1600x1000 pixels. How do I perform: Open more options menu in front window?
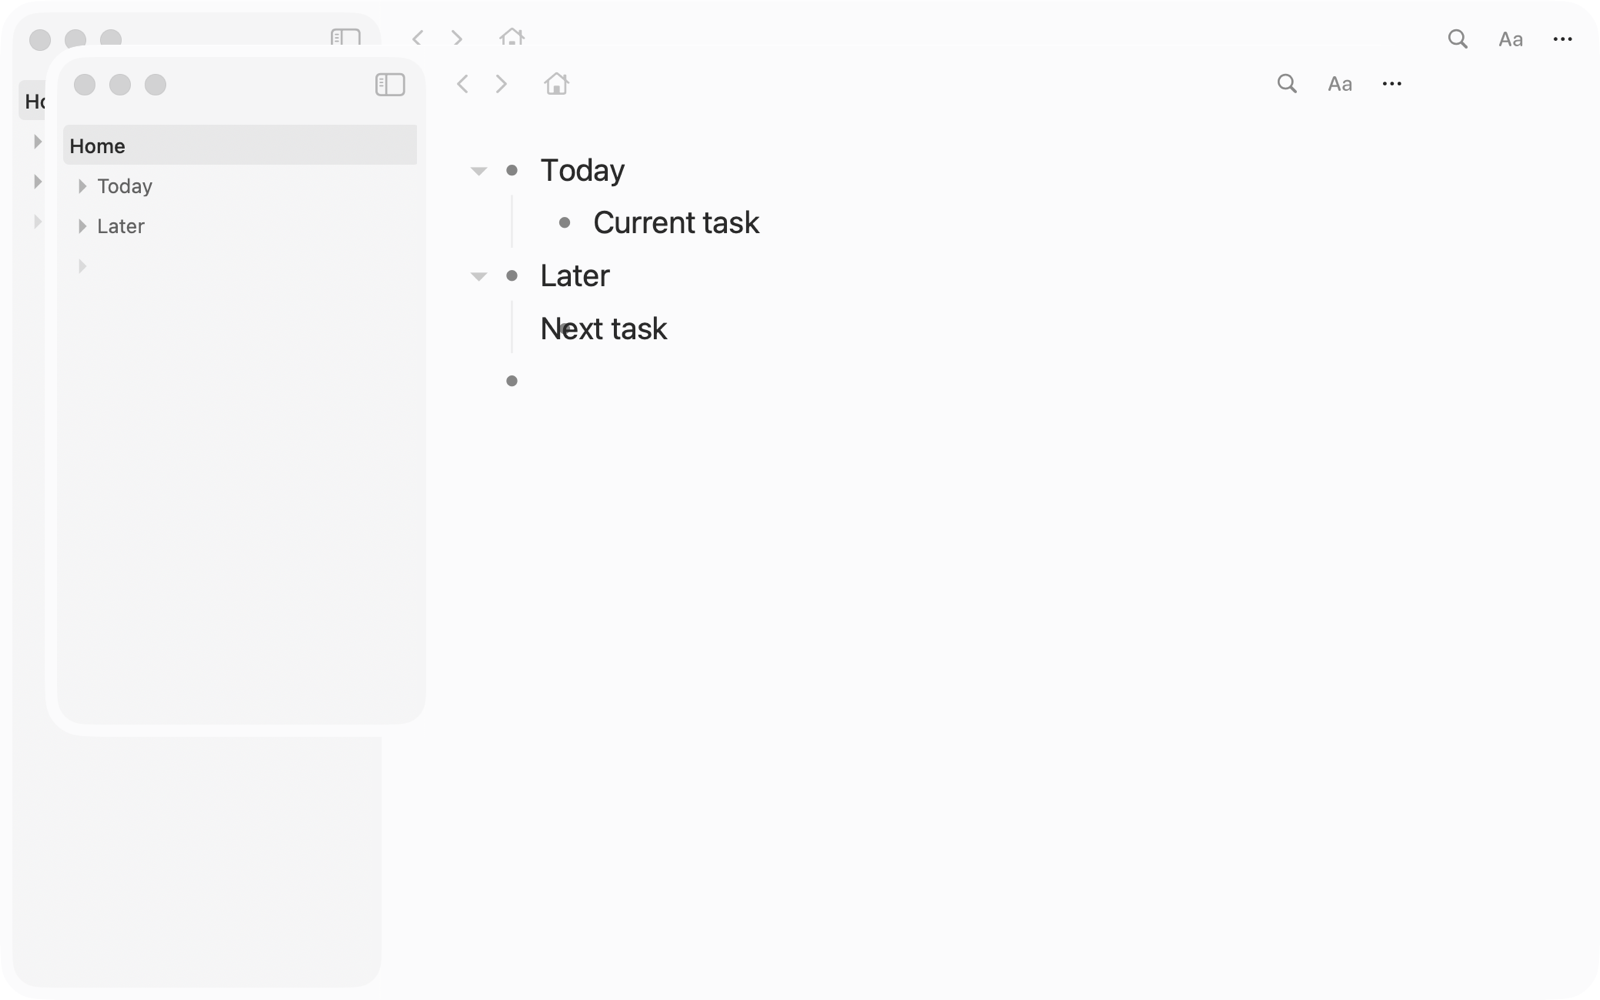tap(1392, 84)
